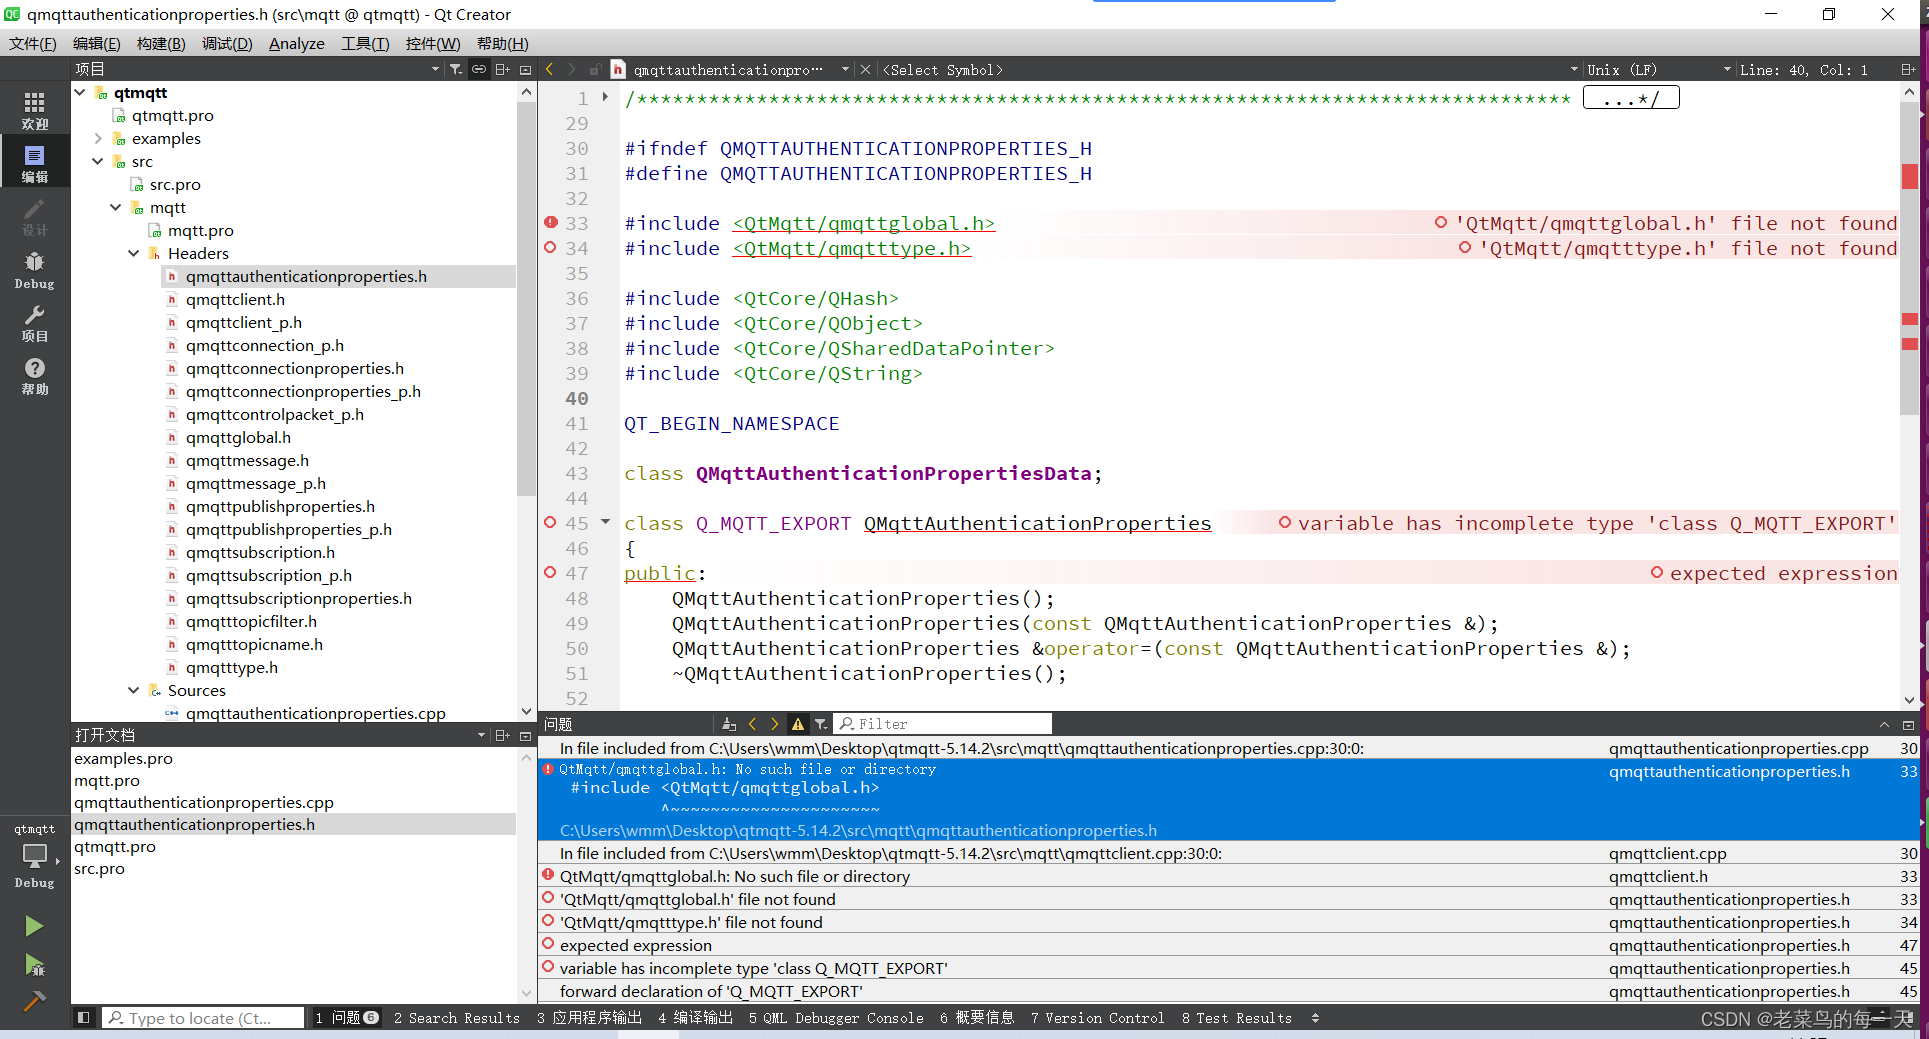Open the Help mode
Screen dimensions: 1929x1039
[x=34, y=376]
